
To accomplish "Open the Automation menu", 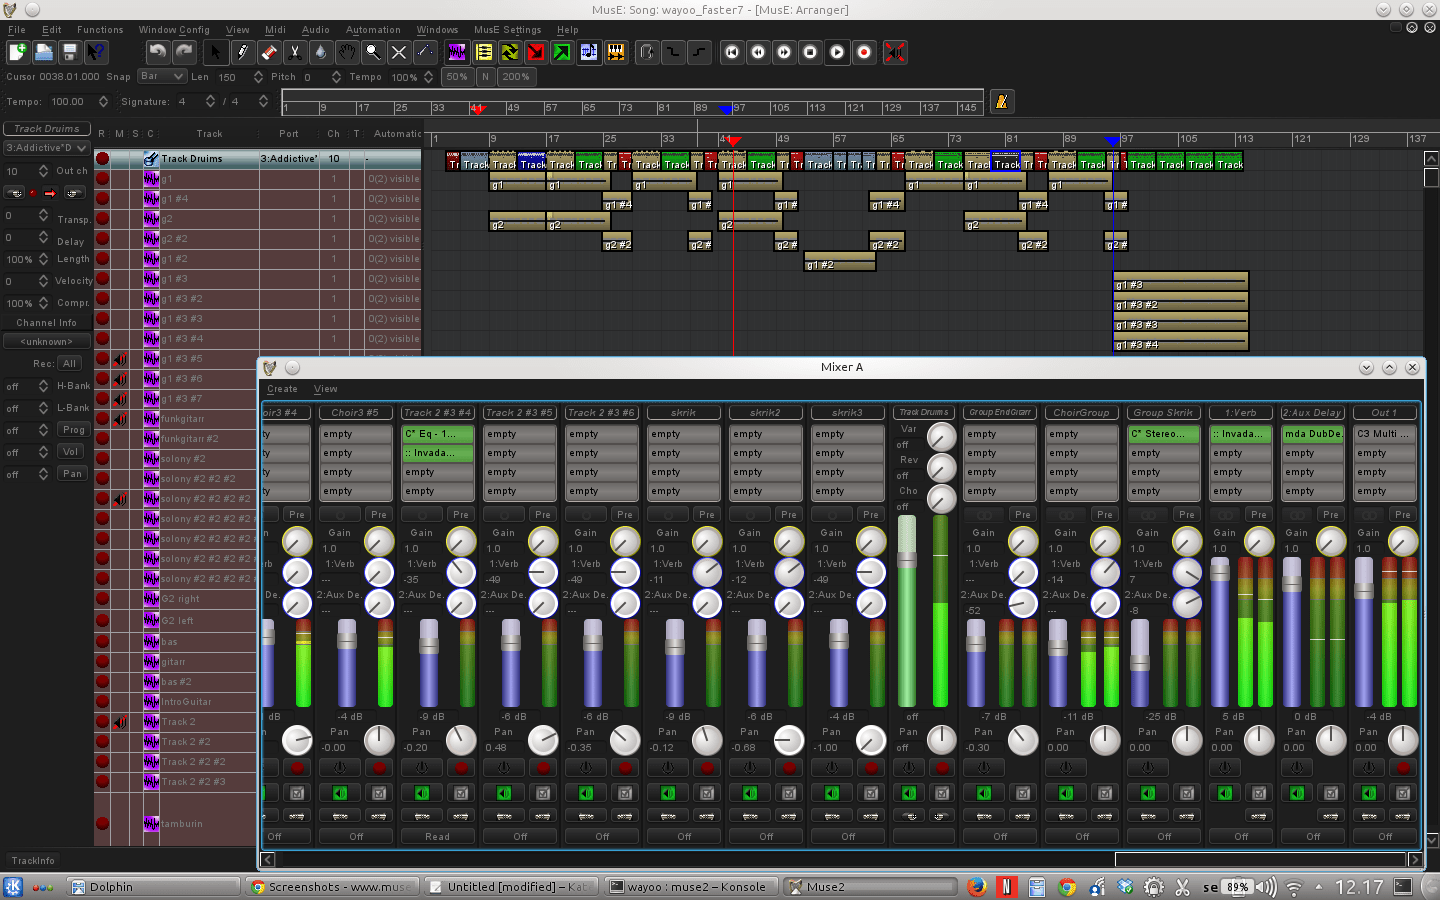I will click(x=373, y=29).
